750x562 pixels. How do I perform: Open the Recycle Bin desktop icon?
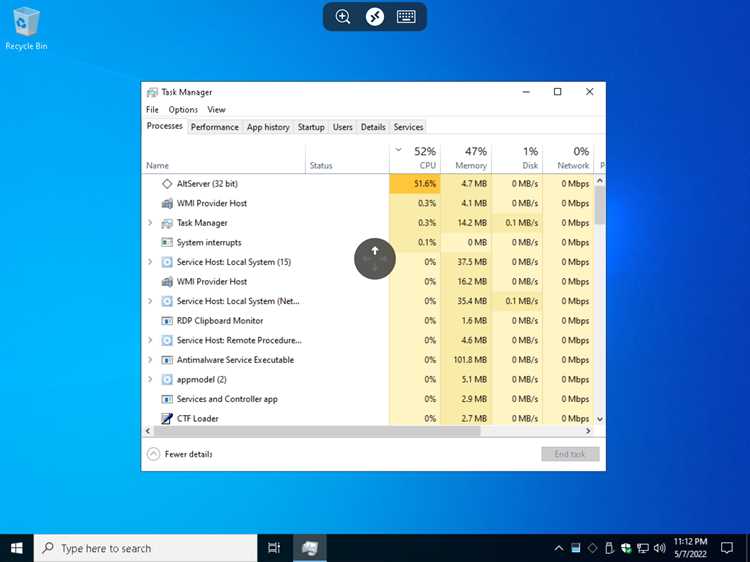point(26,29)
